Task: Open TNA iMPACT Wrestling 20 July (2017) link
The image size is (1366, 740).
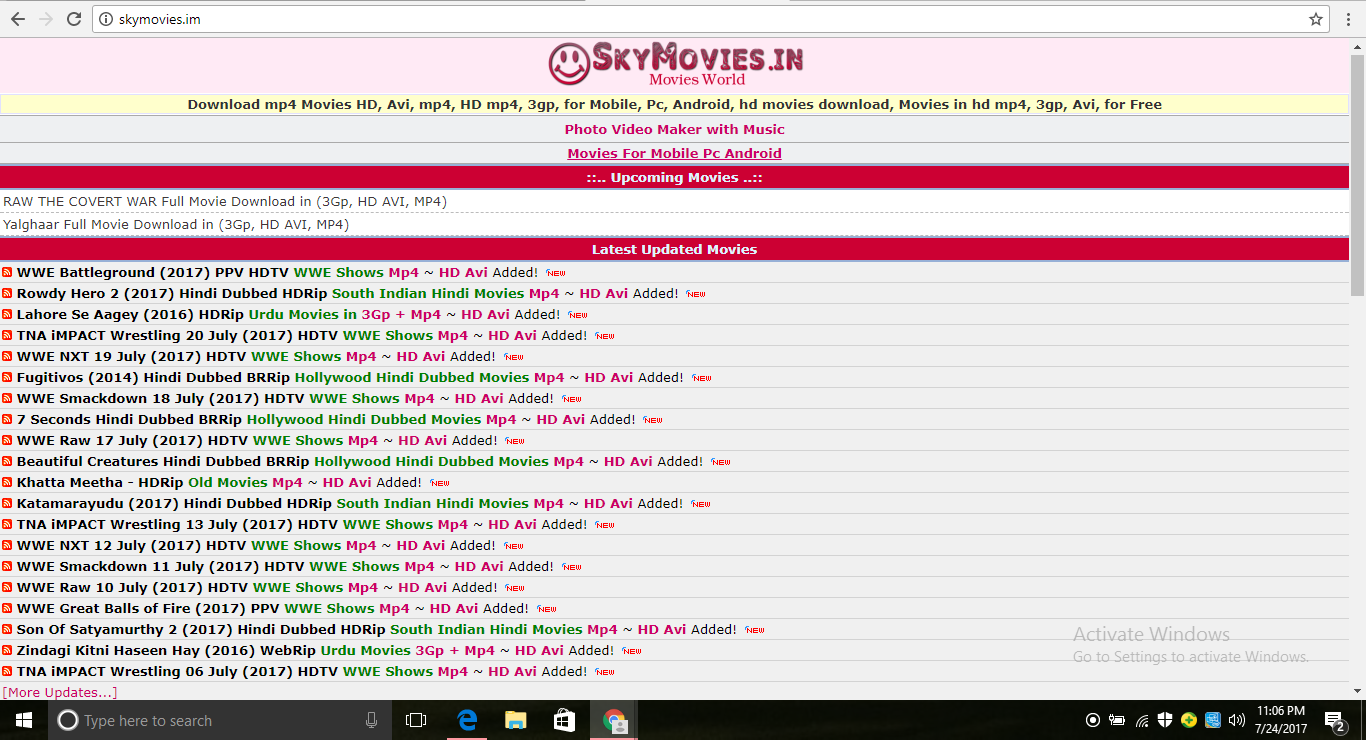Action: click(177, 335)
